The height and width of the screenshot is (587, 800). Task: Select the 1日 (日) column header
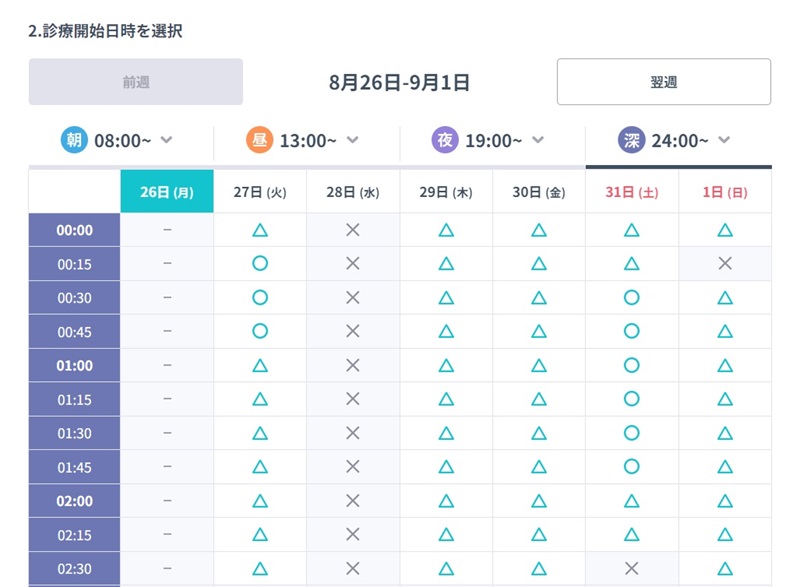point(725,192)
